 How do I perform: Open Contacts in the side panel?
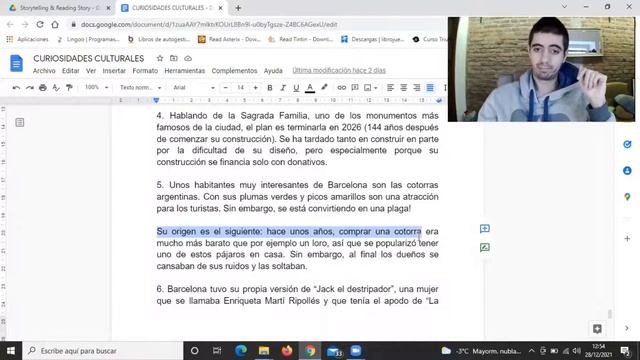pyautogui.click(x=627, y=171)
